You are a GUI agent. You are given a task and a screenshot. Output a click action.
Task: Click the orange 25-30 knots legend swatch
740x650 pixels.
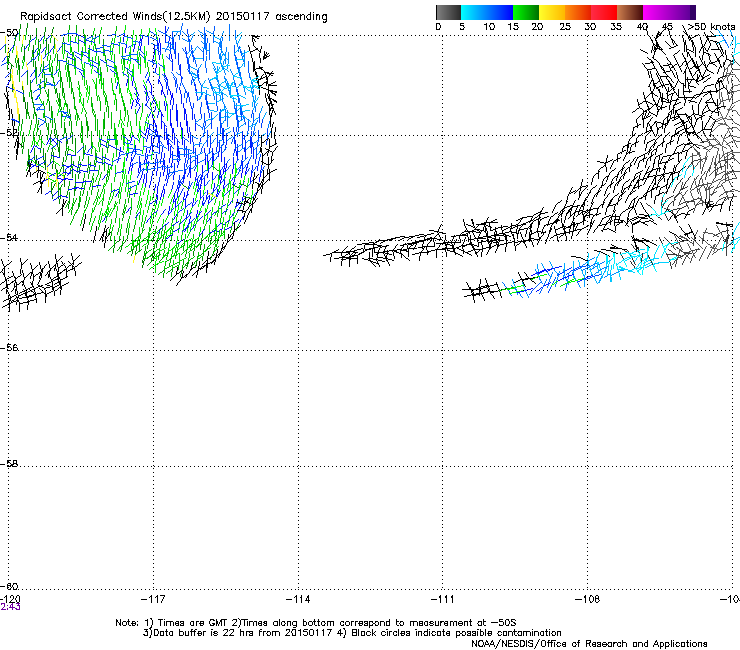(578, 12)
